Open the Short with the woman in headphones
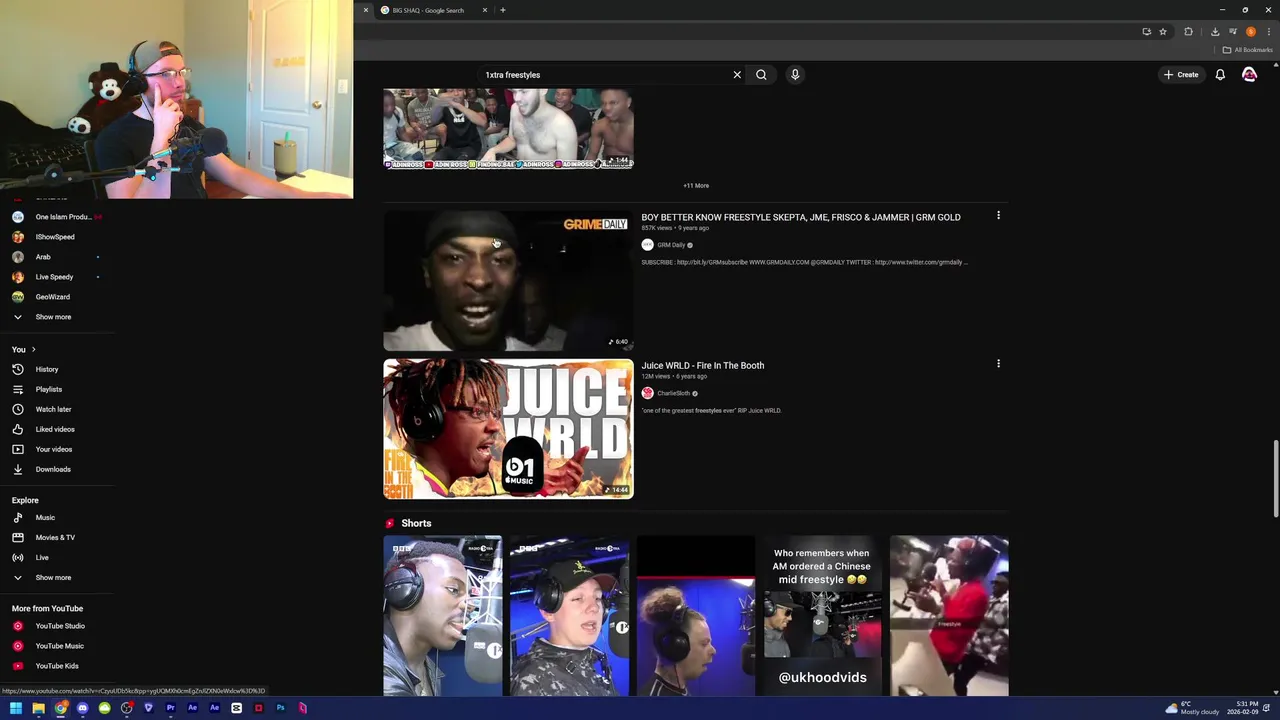The height and width of the screenshot is (720, 1280). tap(696, 616)
